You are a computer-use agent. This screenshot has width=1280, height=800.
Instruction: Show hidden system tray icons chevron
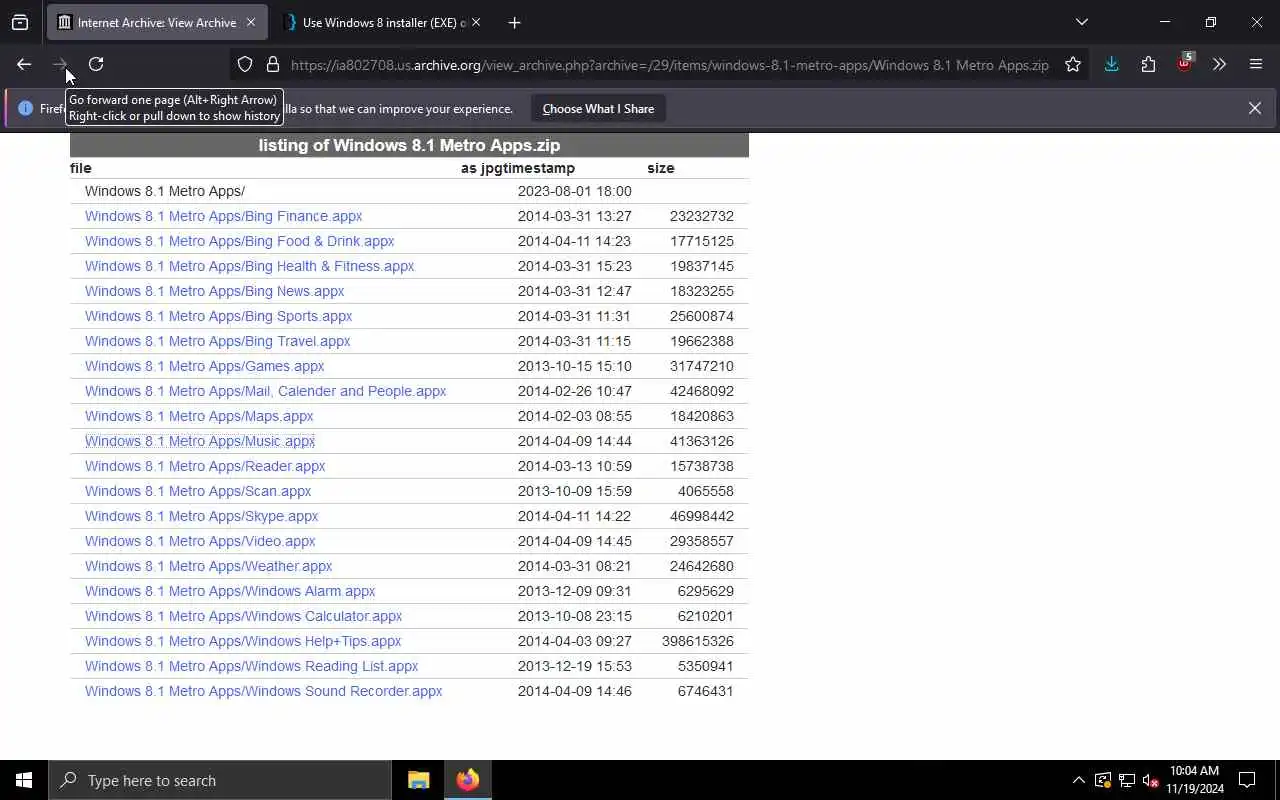(1078, 780)
